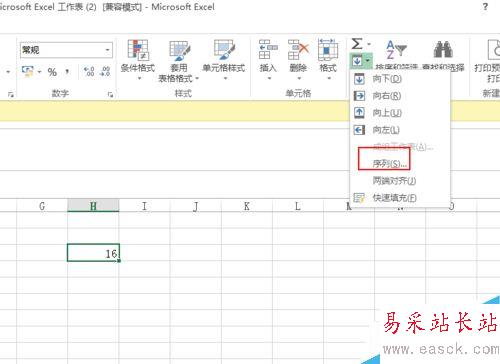Click the Fill down-arrow button icon
The height and width of the screenshot is (364, 500).
click(x=357, y=61)
